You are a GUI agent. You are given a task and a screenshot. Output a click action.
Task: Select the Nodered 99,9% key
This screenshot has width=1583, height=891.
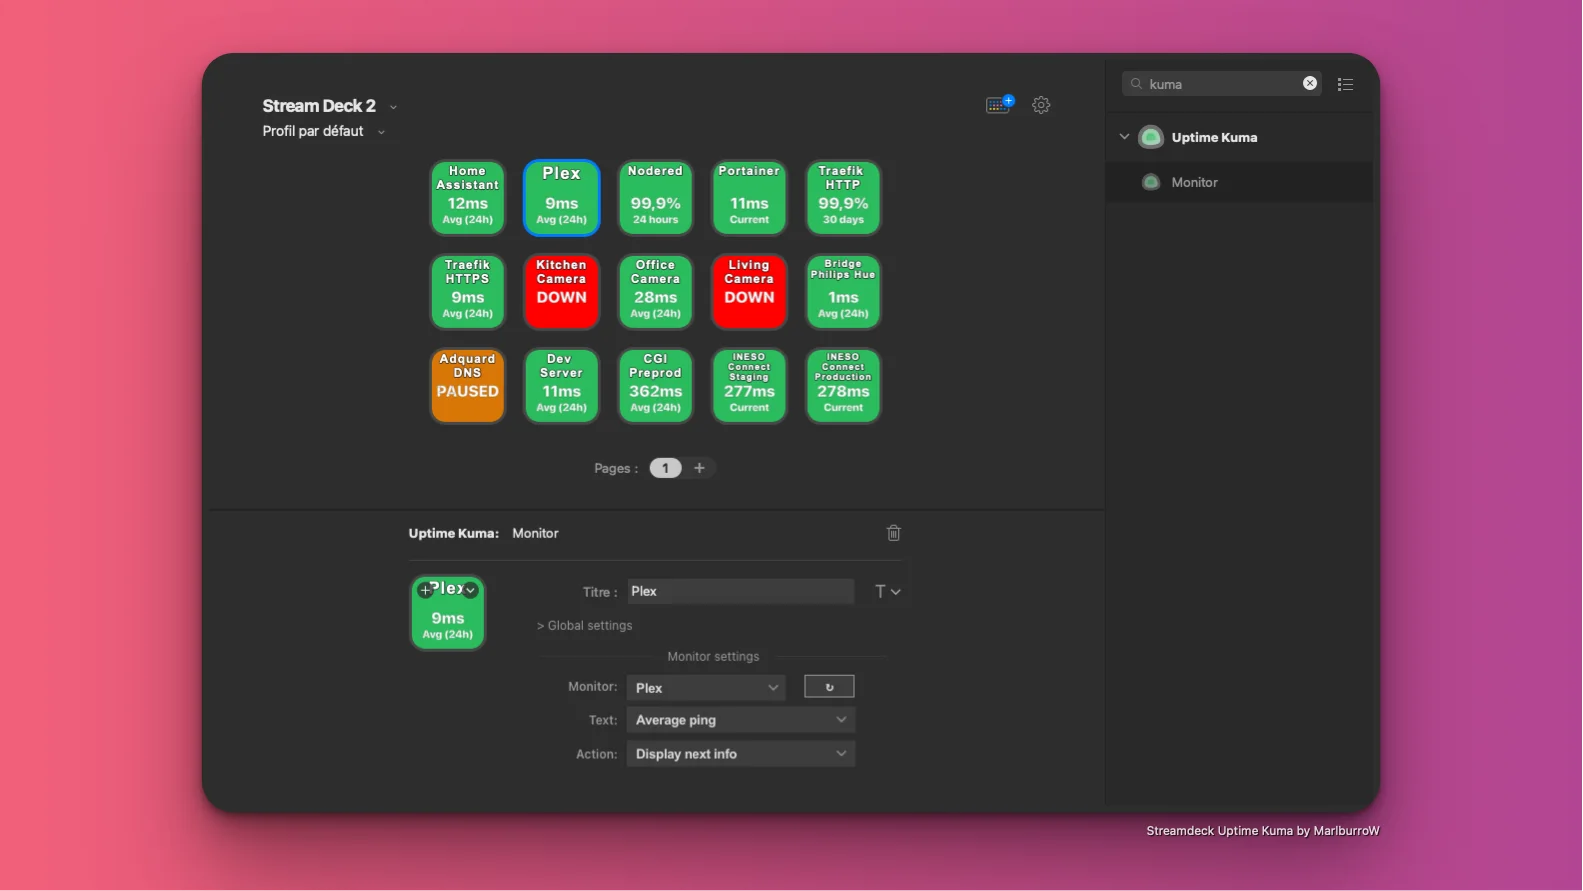click(x=655, y=197)
